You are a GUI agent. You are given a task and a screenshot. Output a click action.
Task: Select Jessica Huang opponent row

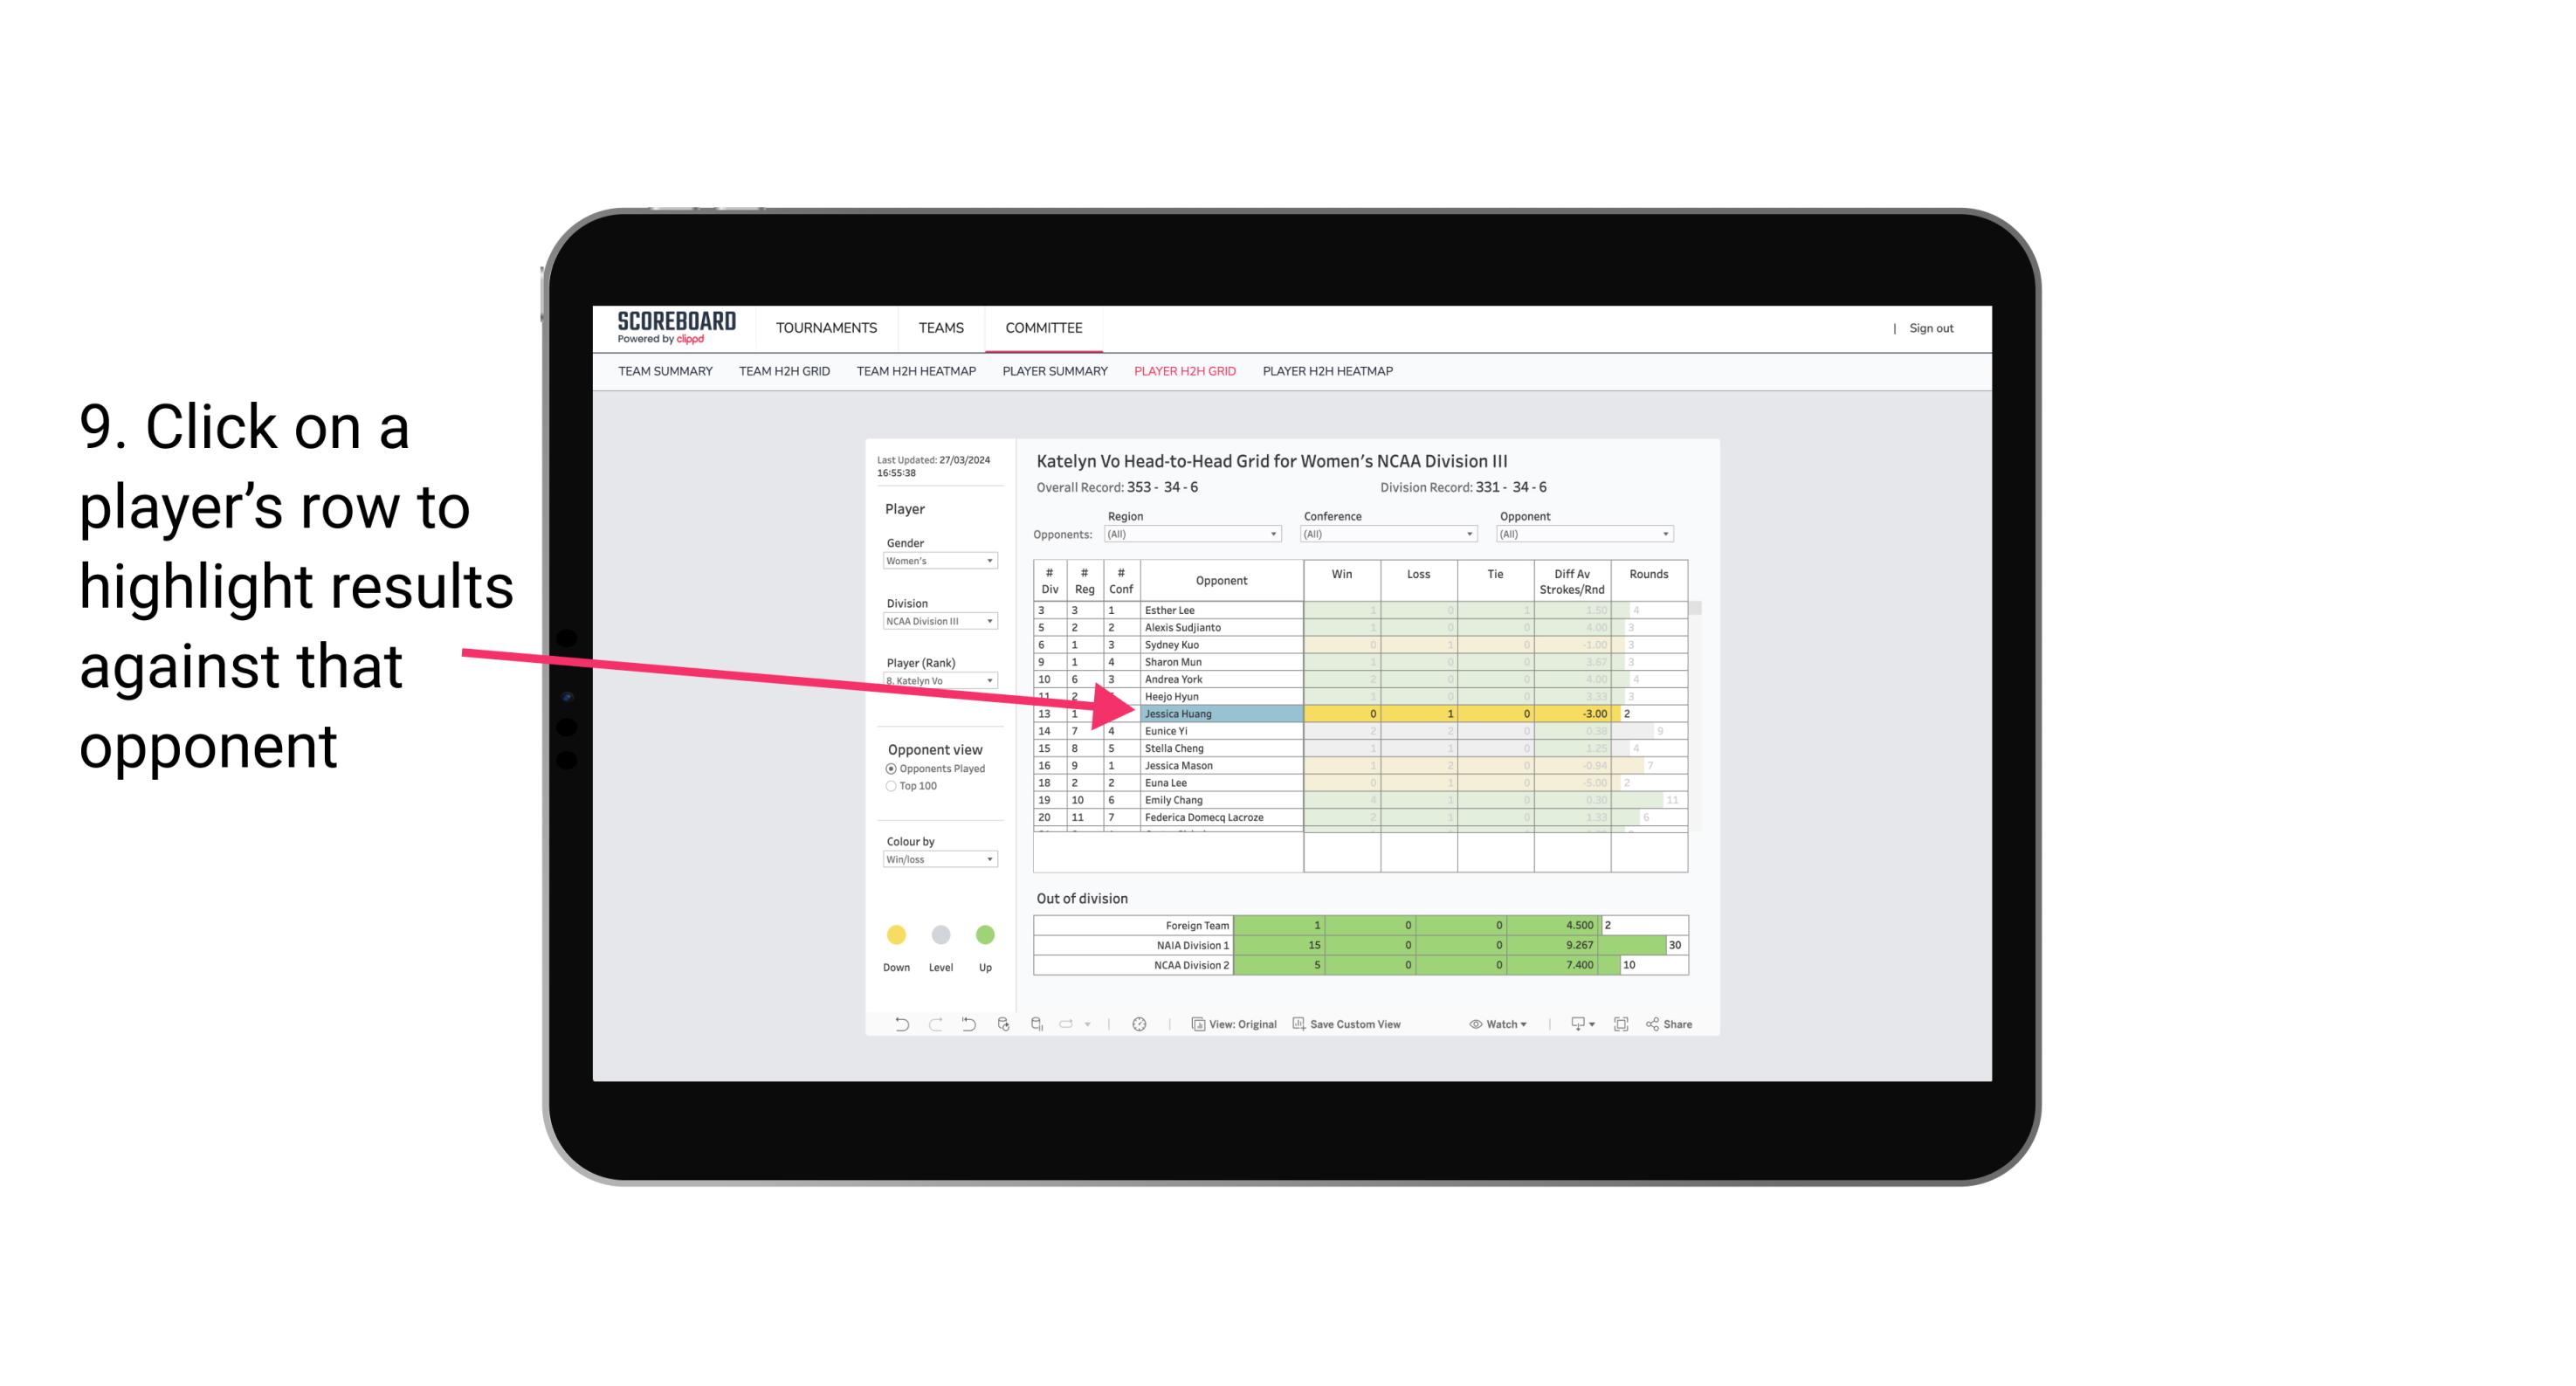click(x=1220, y=712)
